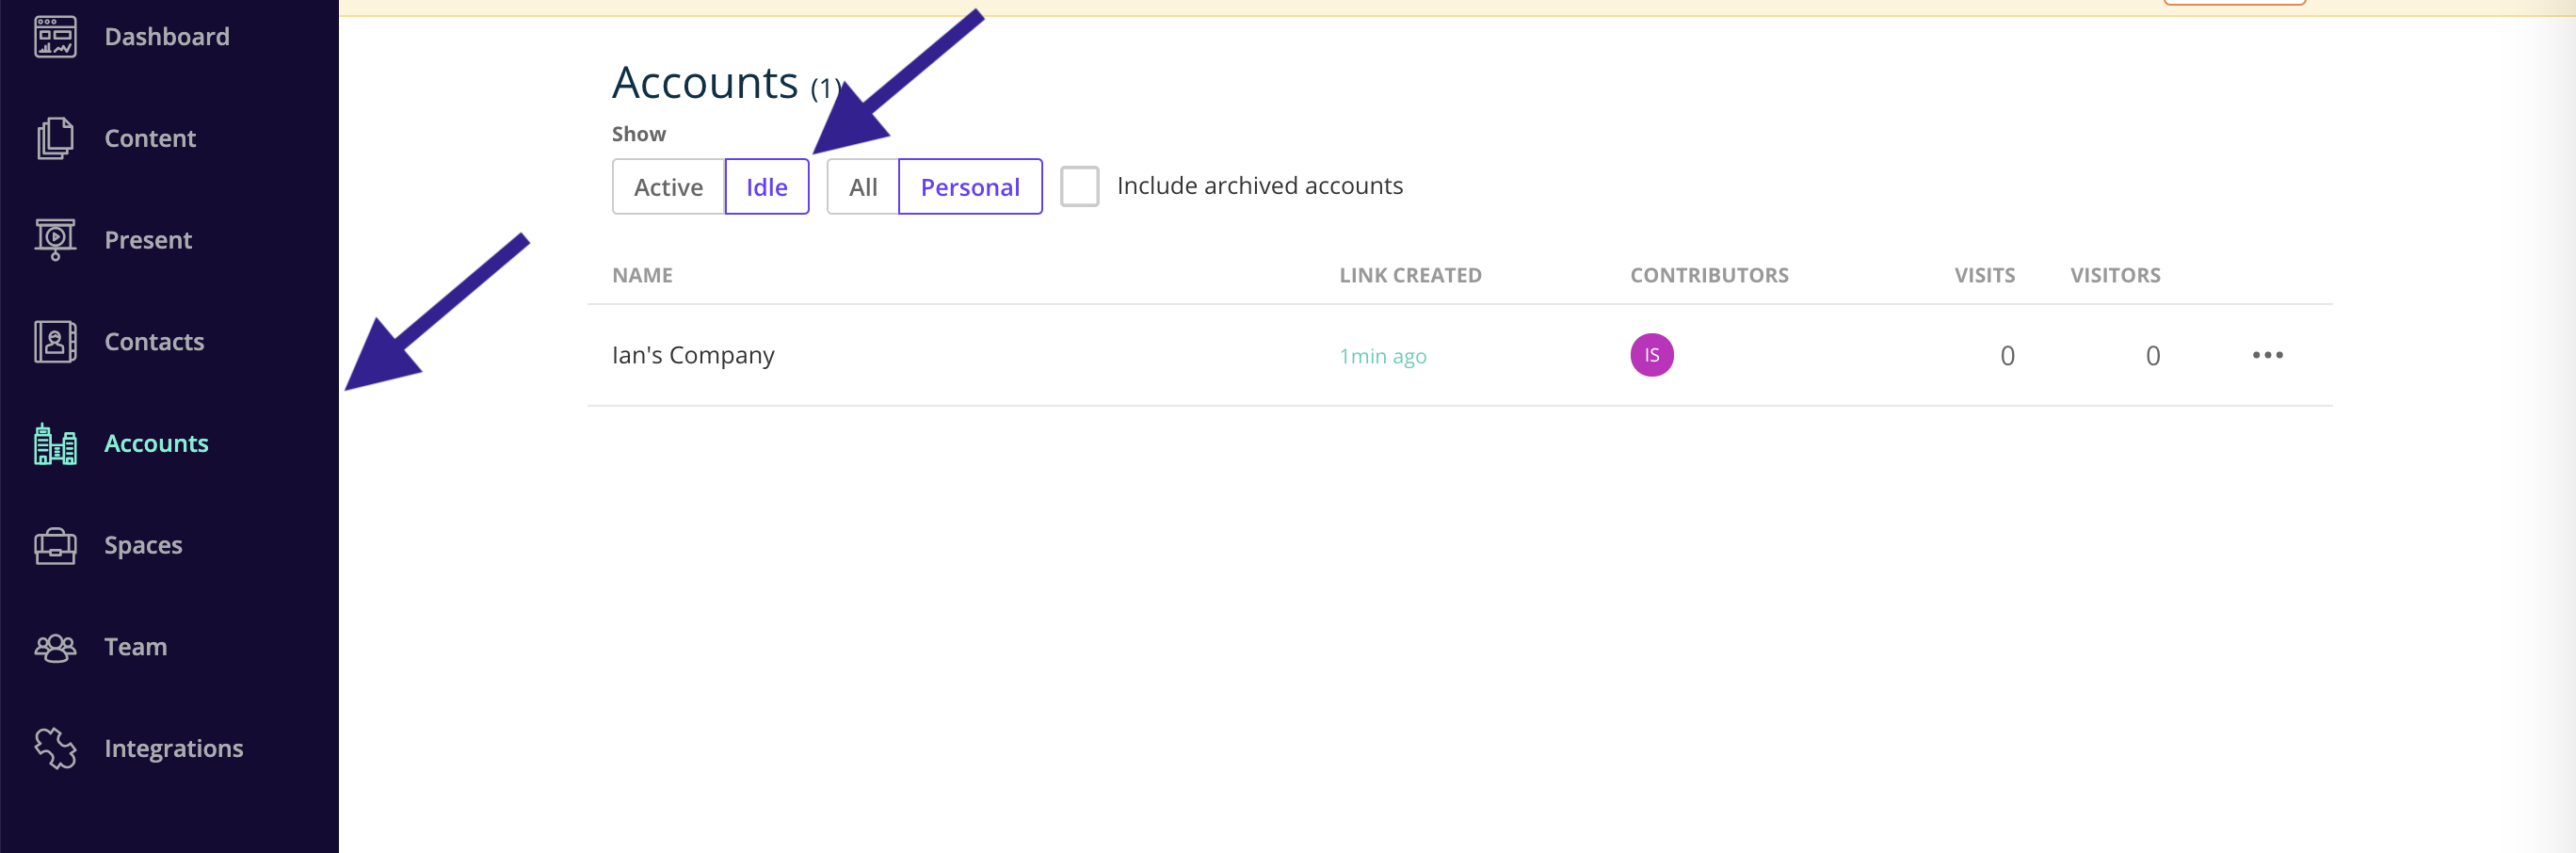Open the three-dot menu for Ian's Company
This screenshot has width=2576, height=853.
pos(2267,355)
